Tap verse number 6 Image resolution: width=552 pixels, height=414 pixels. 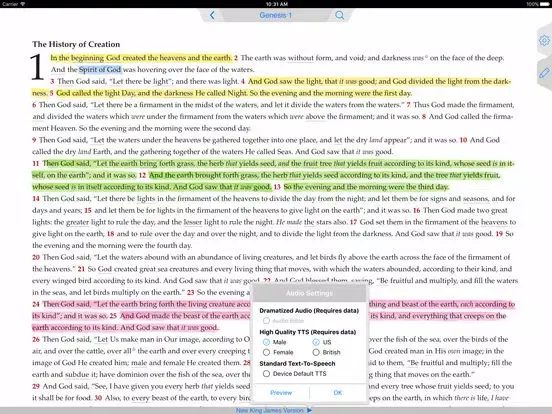(x=34, y=105)
